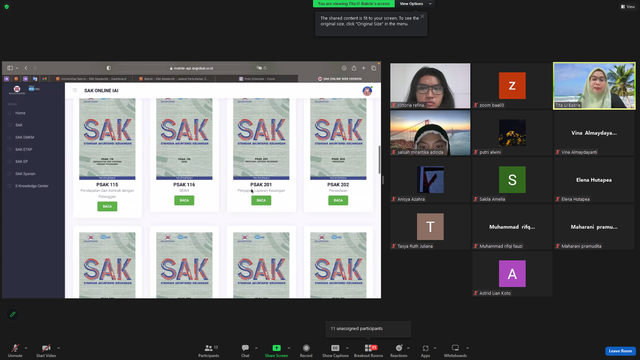Go forward with the browser forward arrow
Viewport: 640px width, 360px height.
35,68
